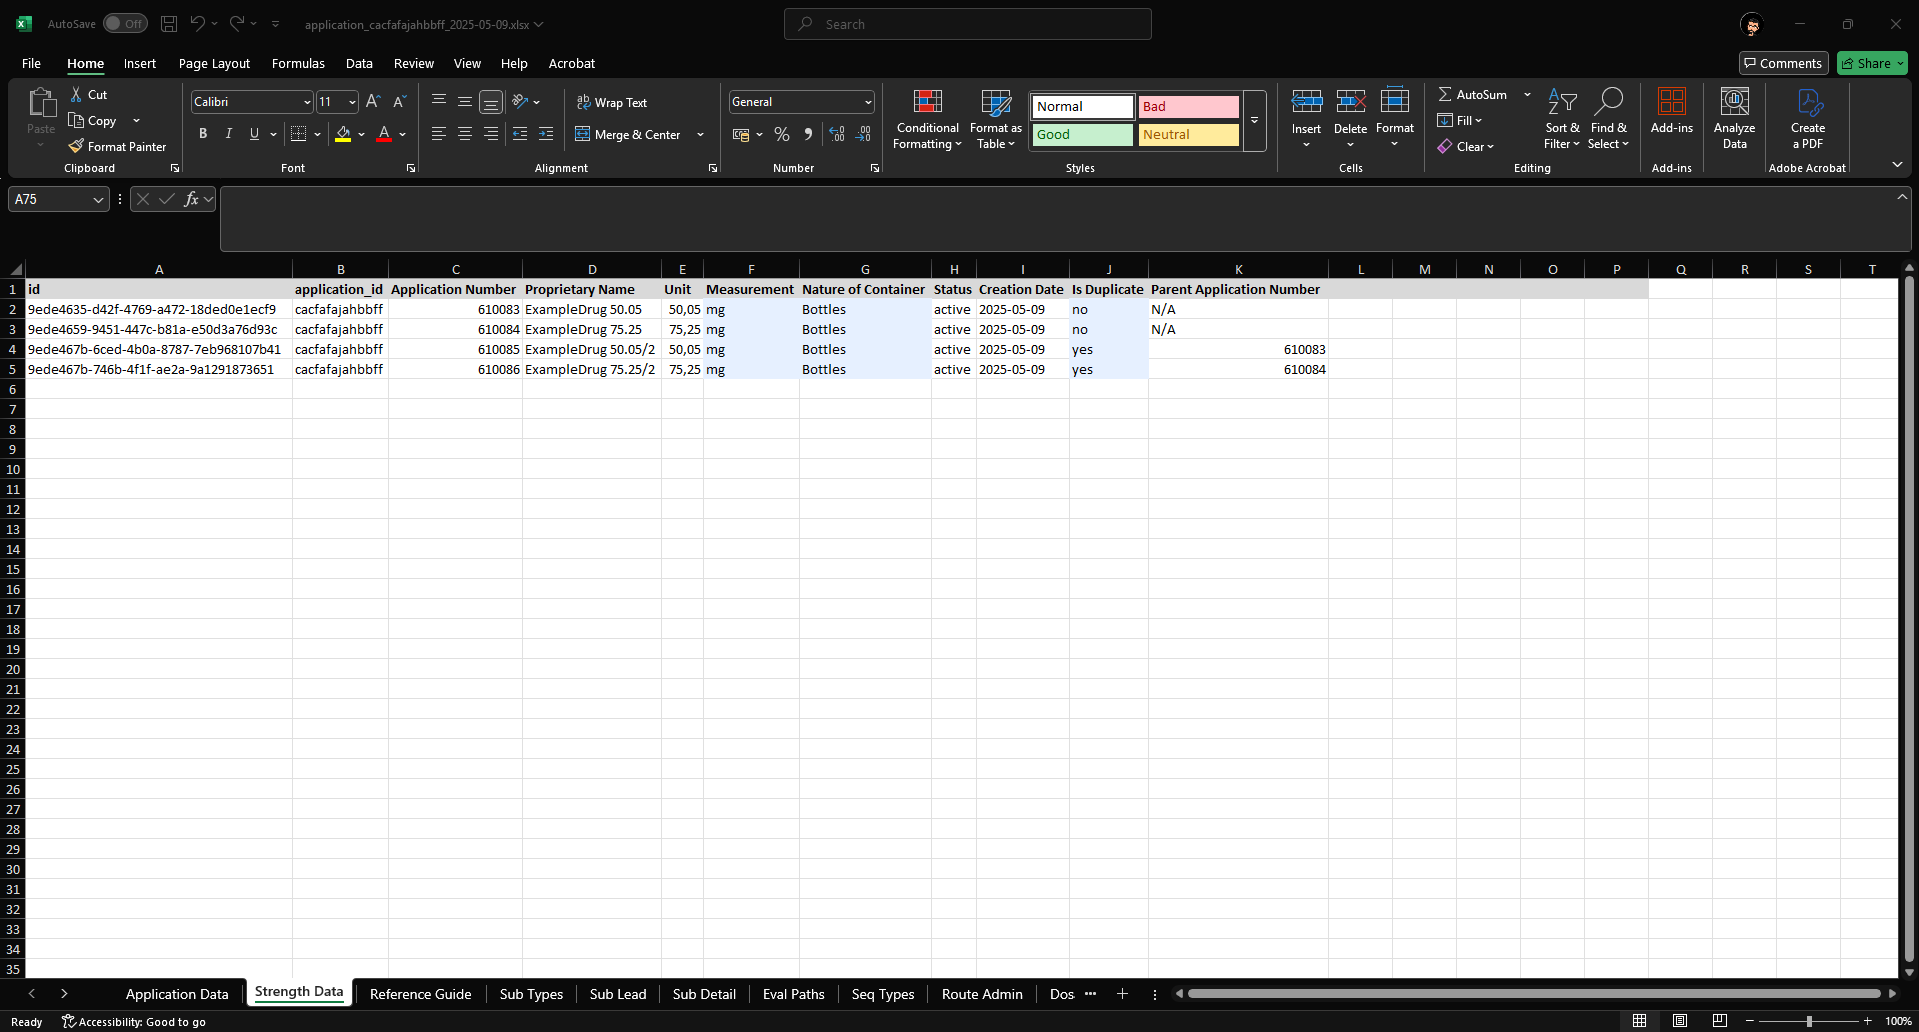Open the General number format dropdown
This screenshot has height=1032, width=1919.
[x=867, y=102]
